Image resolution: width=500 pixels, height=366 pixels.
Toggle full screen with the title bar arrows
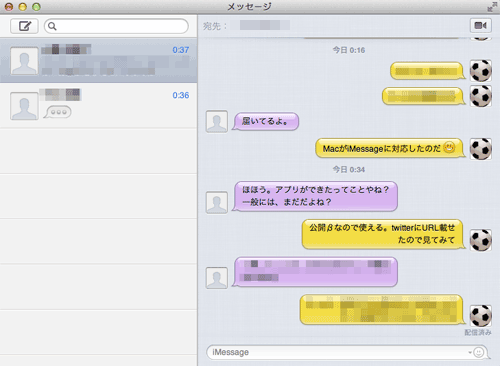tap(492, 7)
